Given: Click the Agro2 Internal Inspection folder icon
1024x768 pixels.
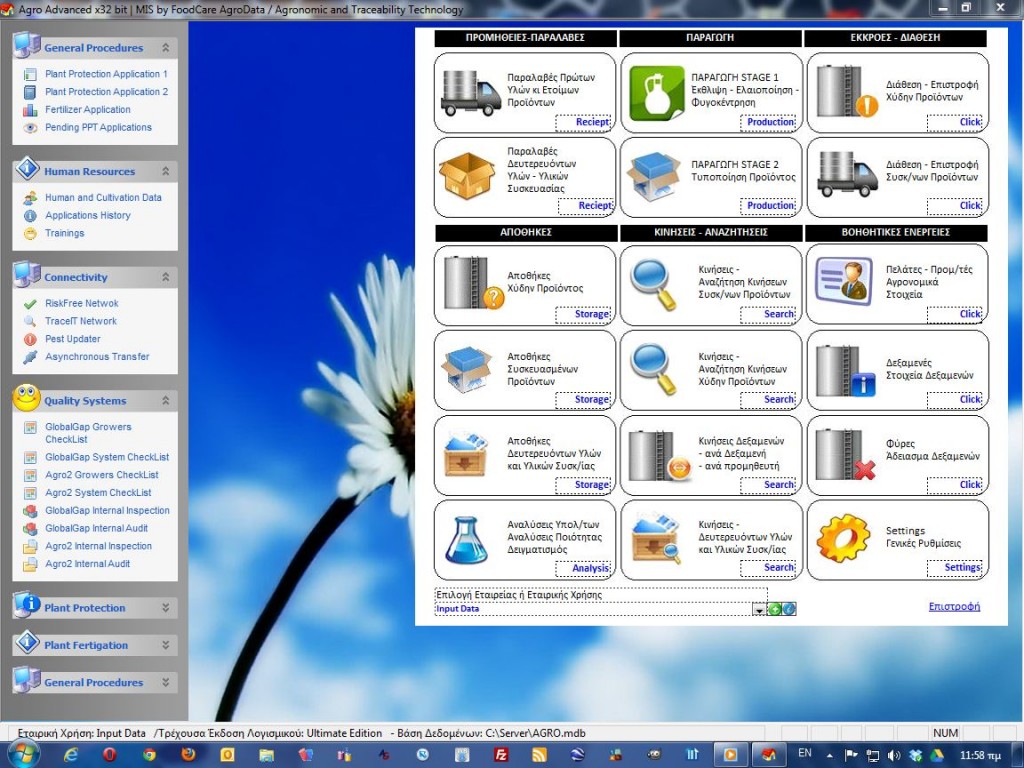Looking at the screenshot, I should click(x=30, y=547).
